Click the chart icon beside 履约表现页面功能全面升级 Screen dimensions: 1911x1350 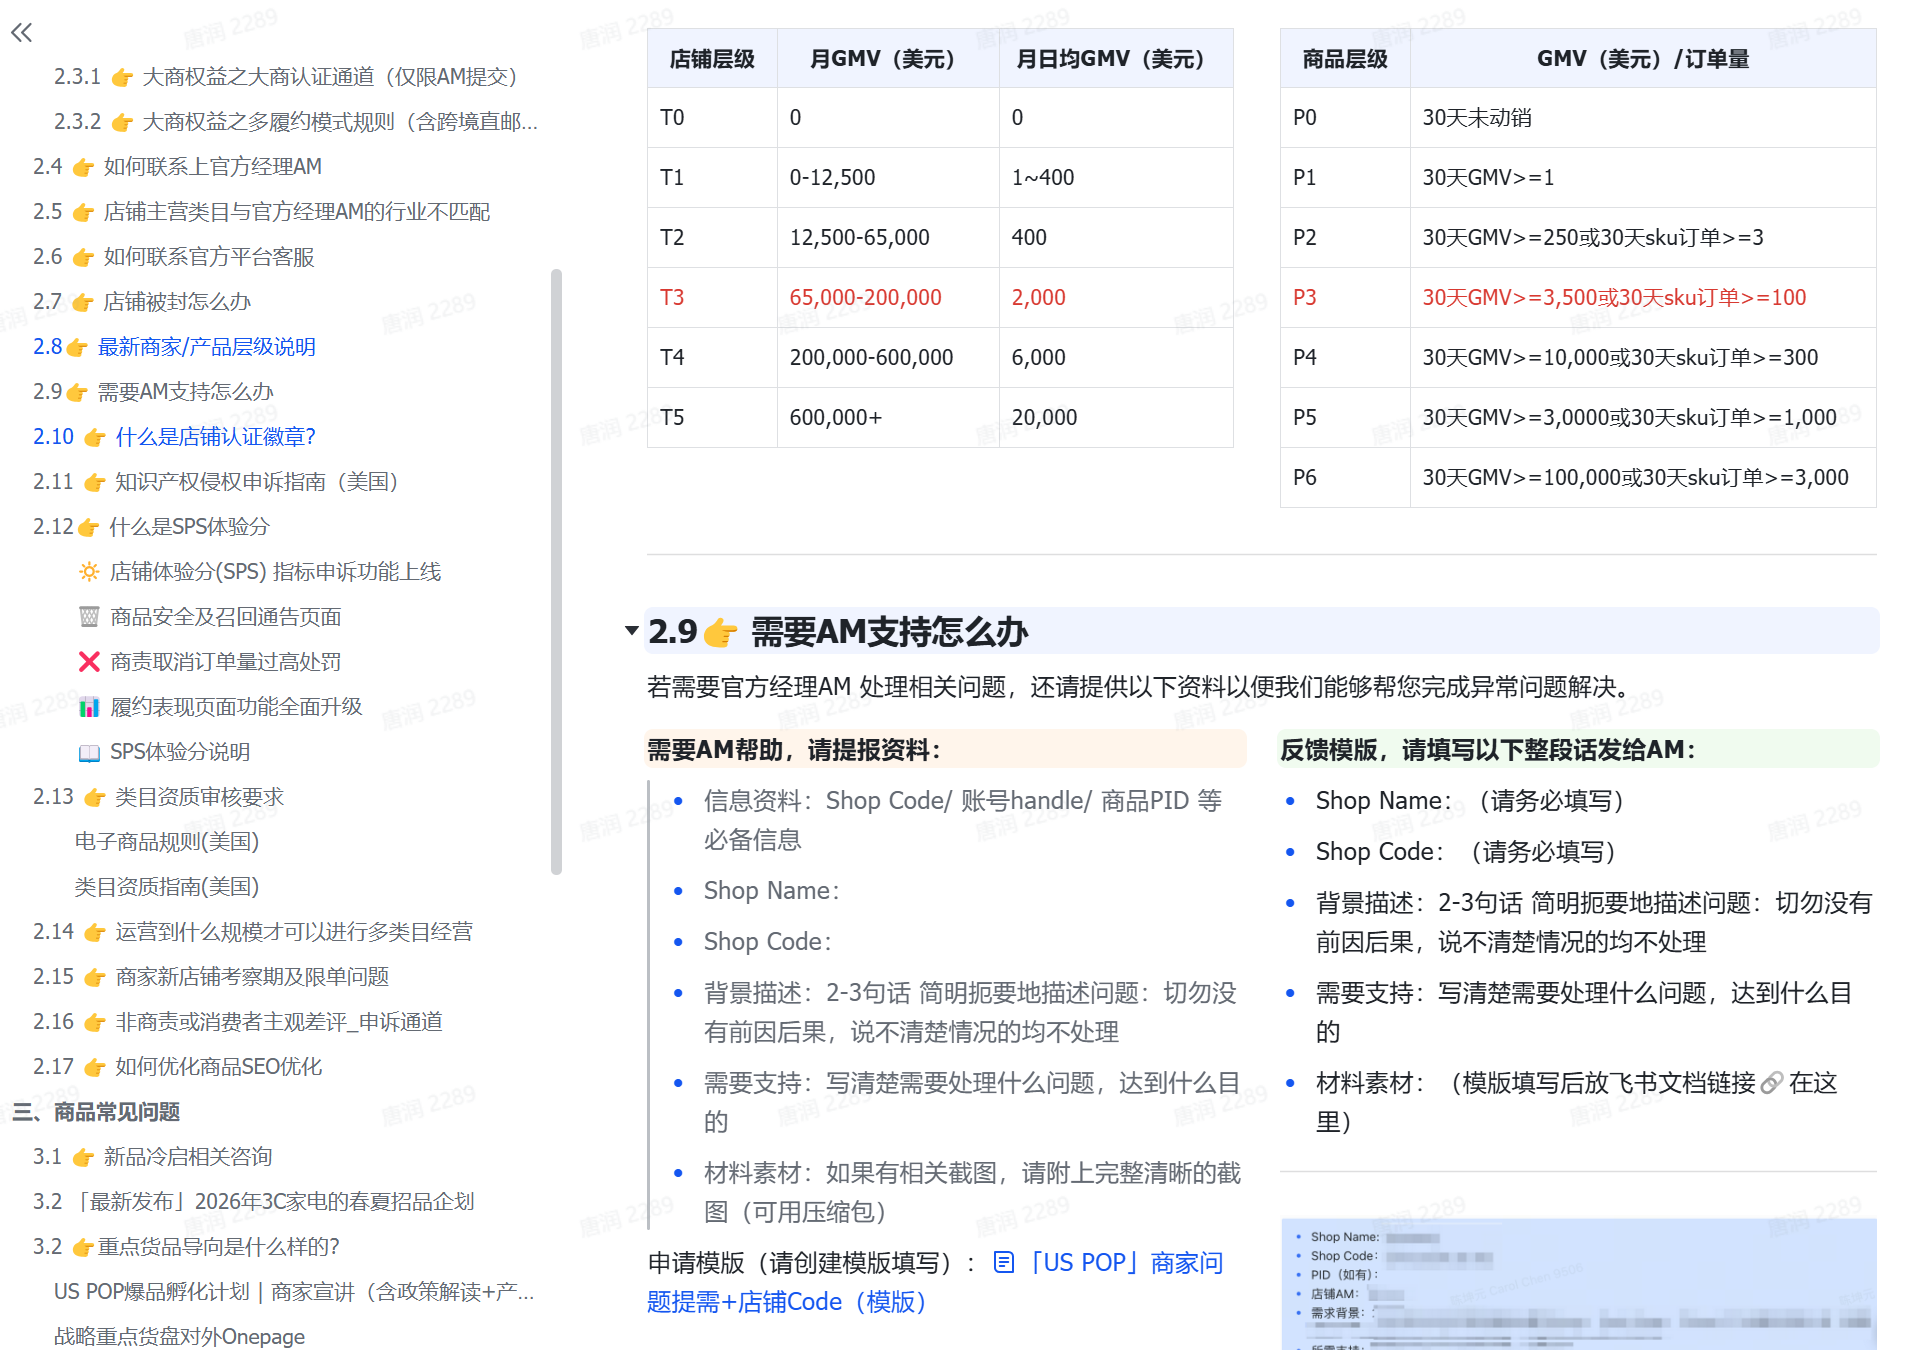coord(89,707)
